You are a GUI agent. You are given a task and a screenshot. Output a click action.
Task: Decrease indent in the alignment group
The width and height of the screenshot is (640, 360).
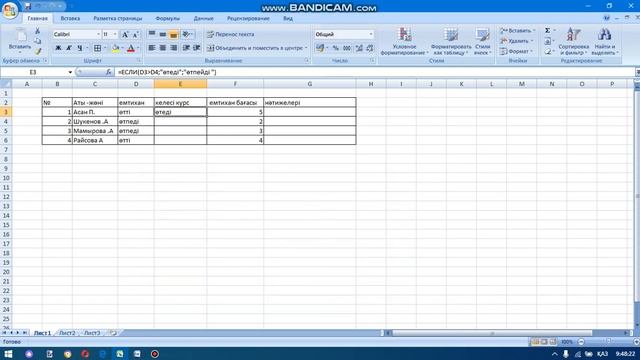[186, 48]
